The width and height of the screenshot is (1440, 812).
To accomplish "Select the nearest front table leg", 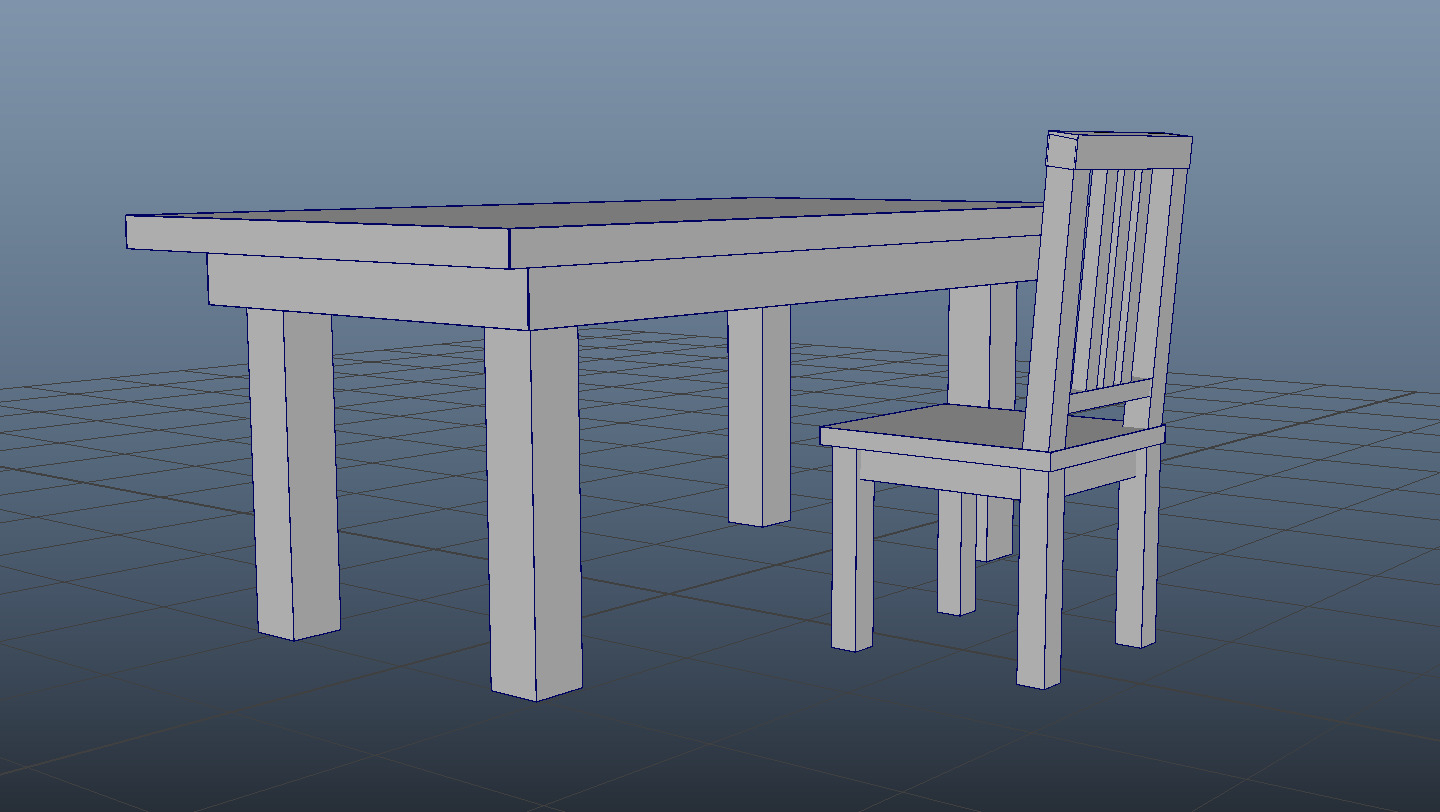I will [x=534, y=512].
